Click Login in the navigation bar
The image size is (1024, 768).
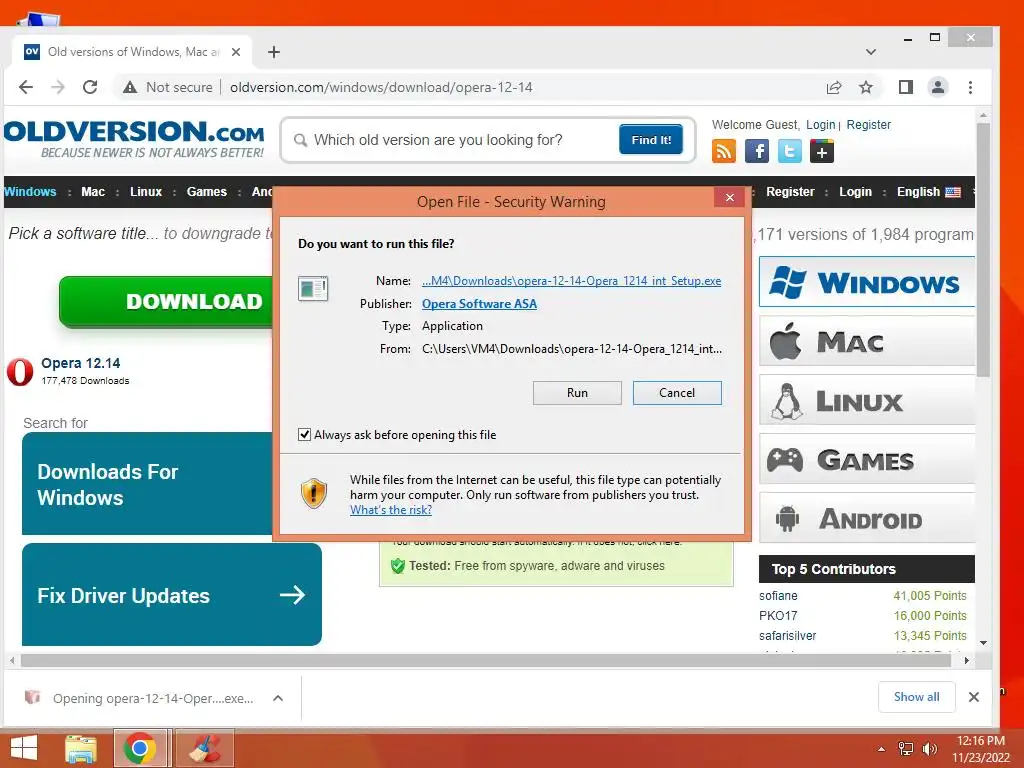click(856, 192)
